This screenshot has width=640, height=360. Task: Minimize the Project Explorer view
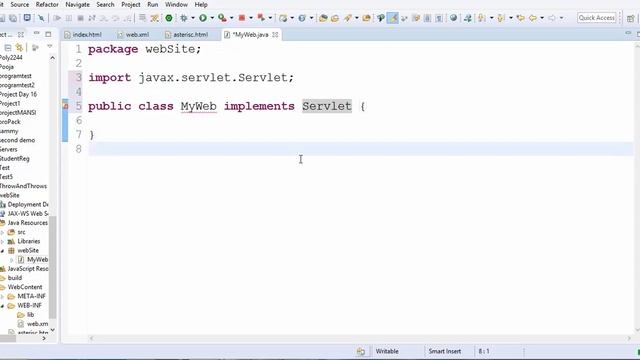click(36, 33)
